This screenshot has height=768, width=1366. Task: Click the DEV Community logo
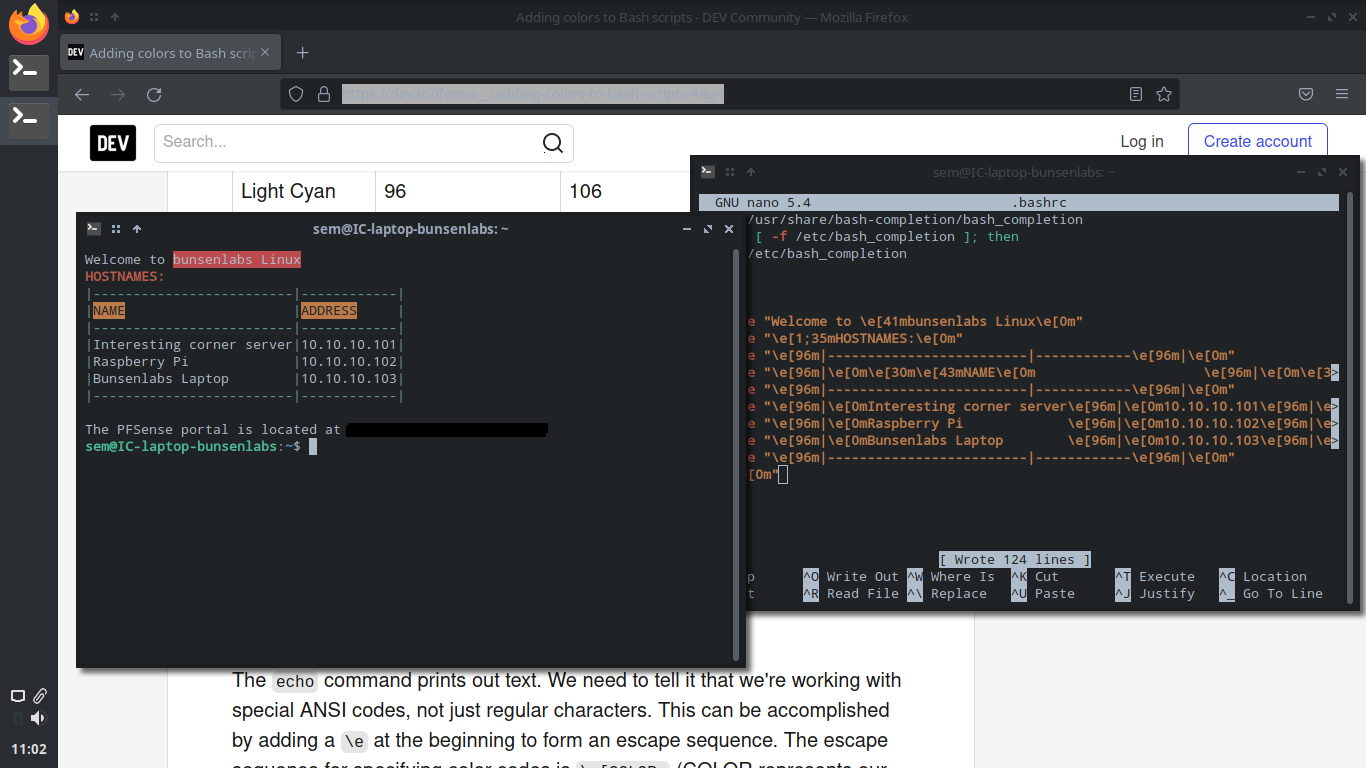(112, 142)
